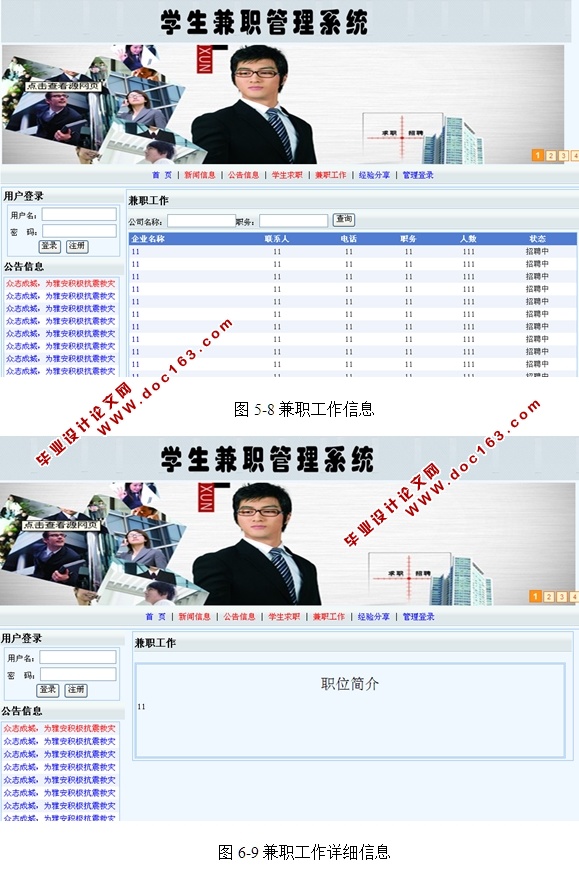Select banner slide 2 in lower page
The width and height of the screenshot is (579, 871).
(x=548, y=597)
